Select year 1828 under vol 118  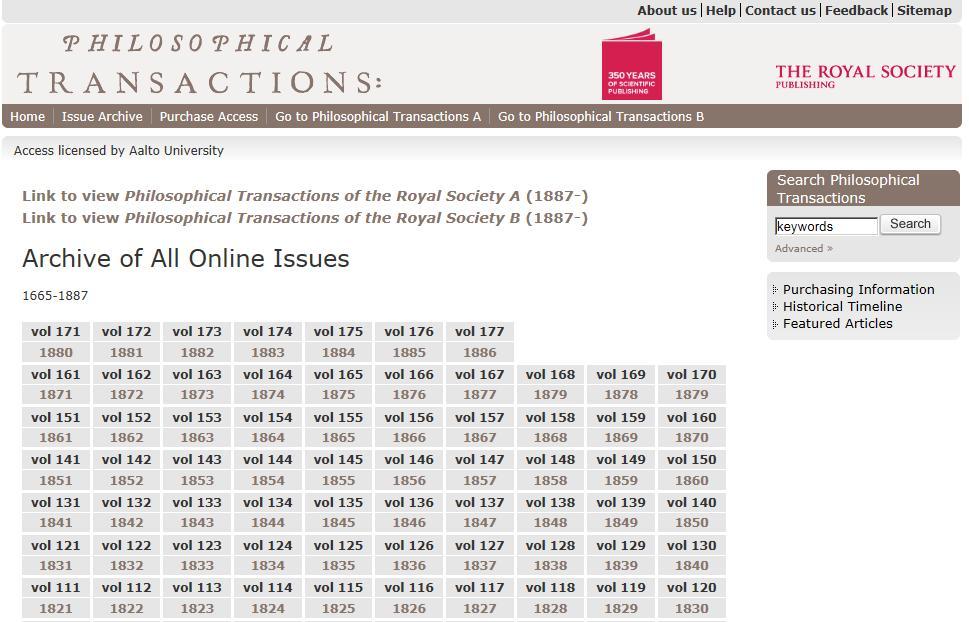point(550,608)
